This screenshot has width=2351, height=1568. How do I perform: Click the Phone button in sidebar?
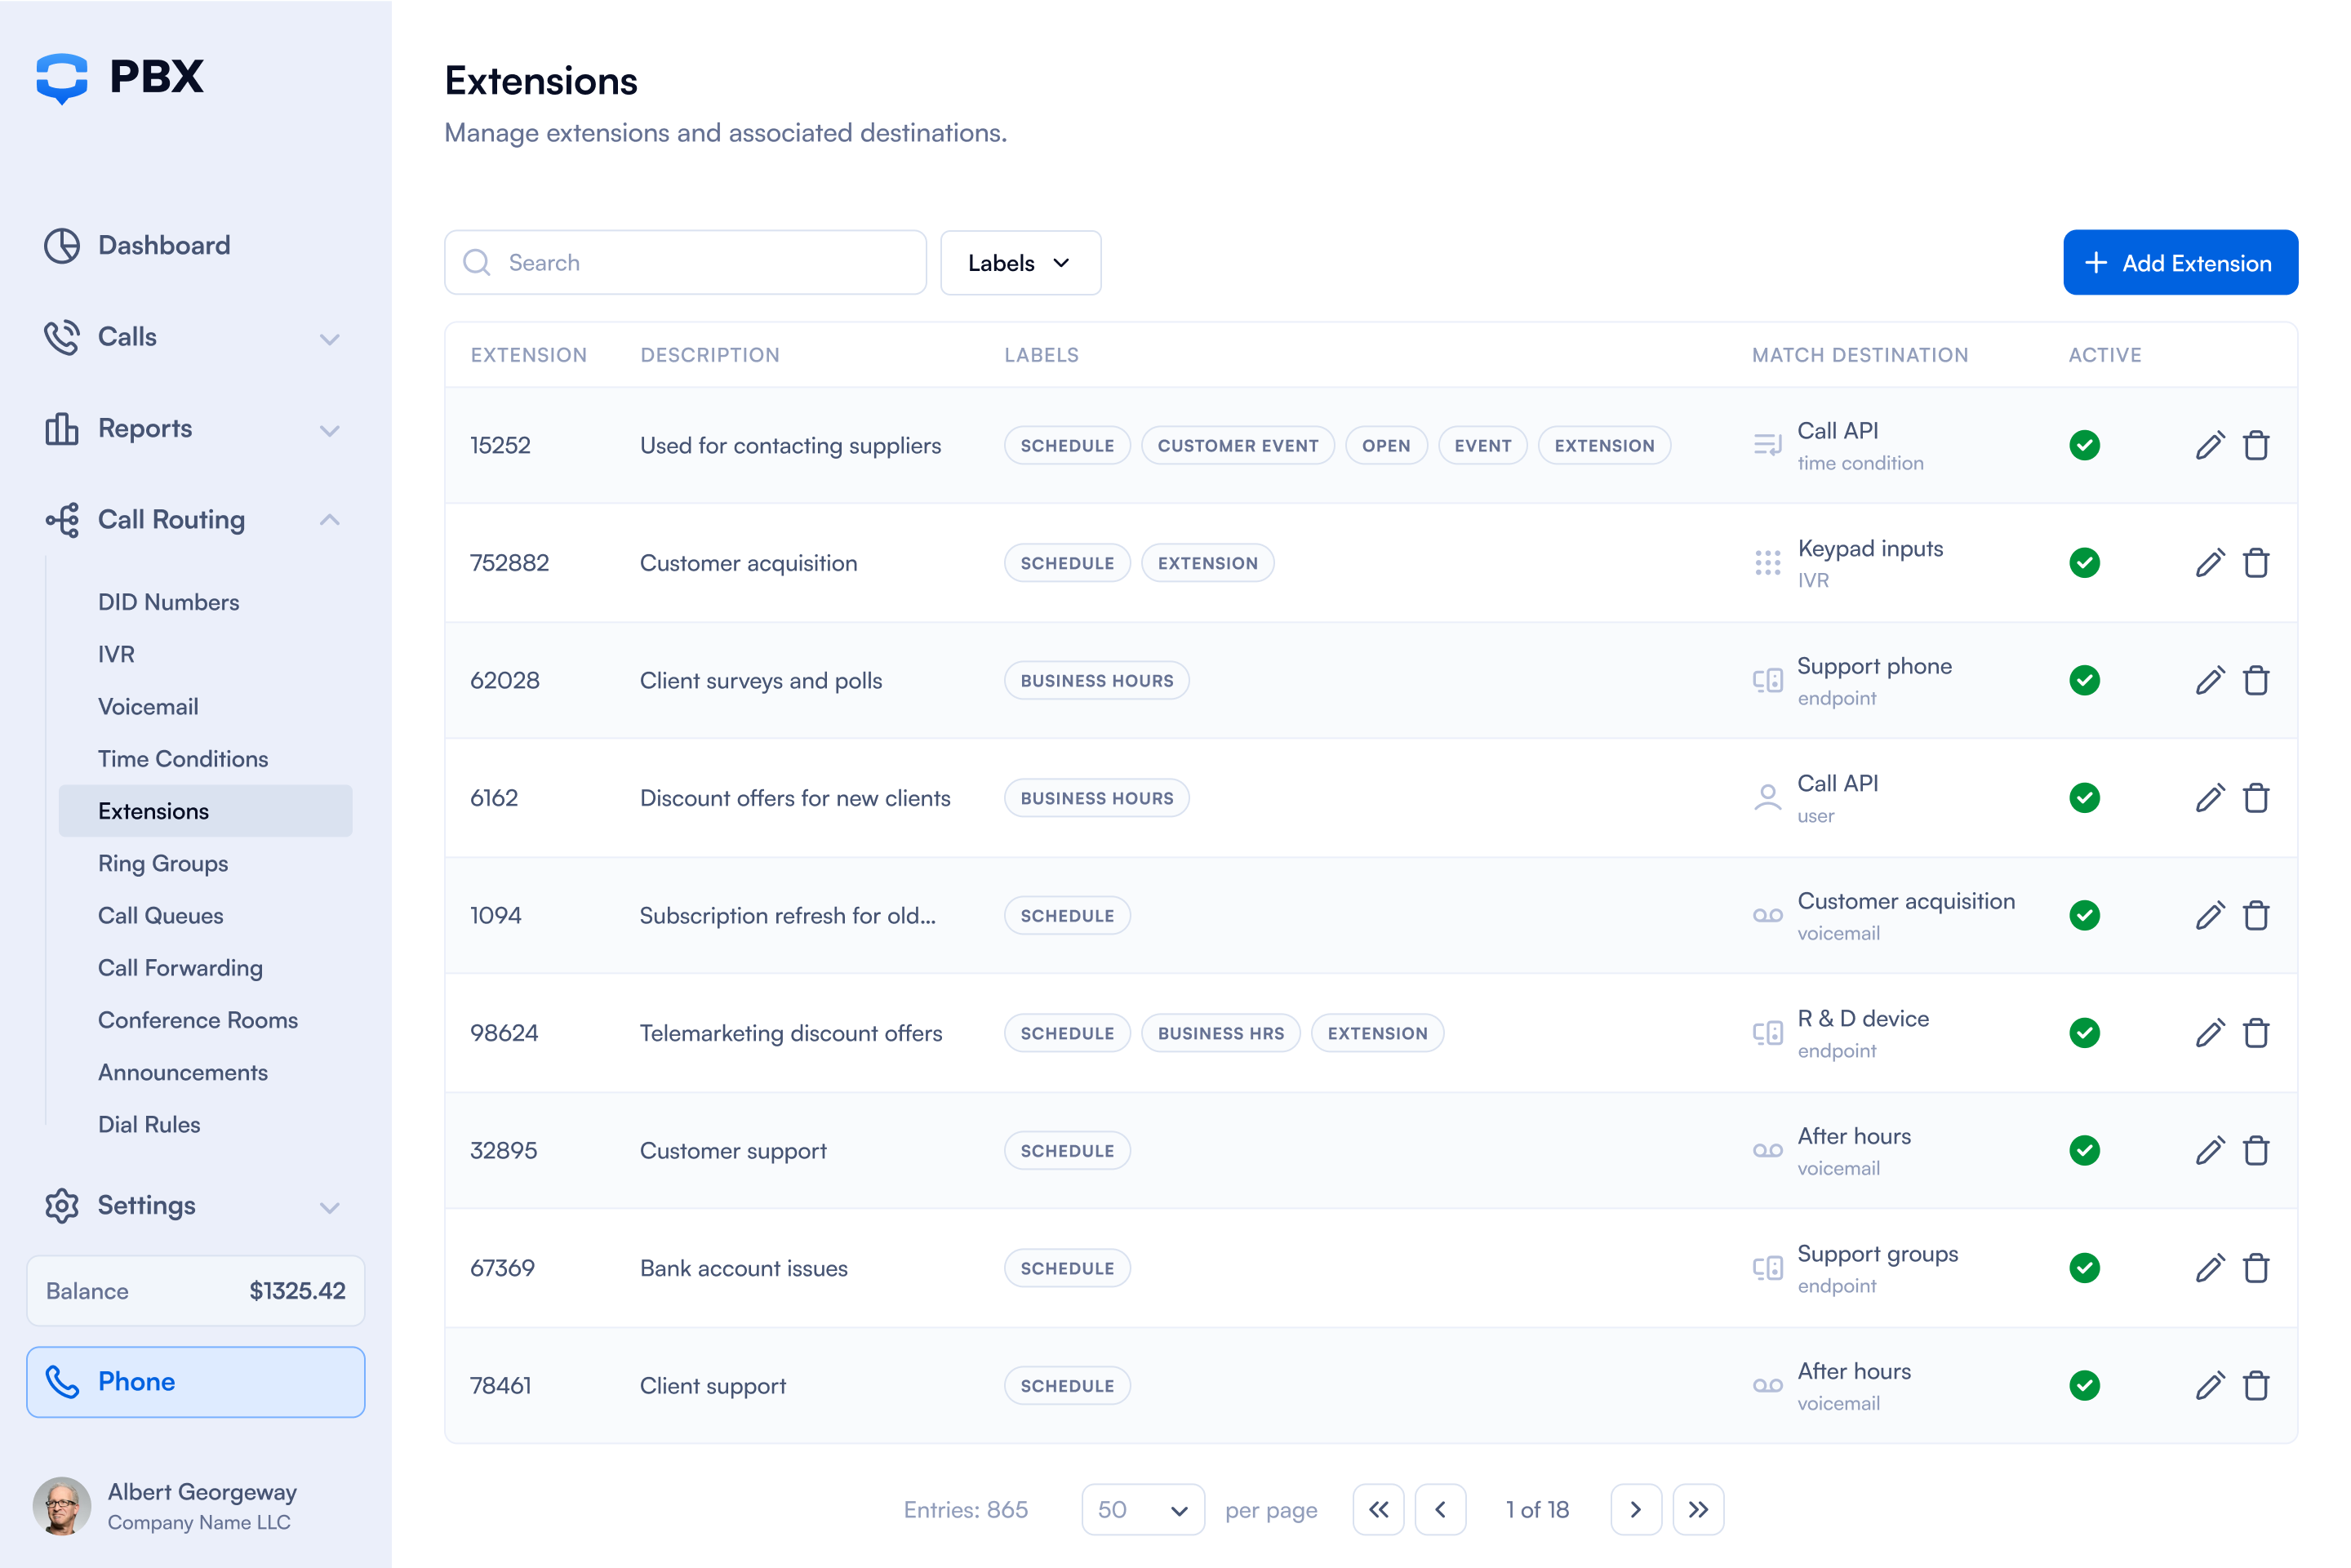click(x=196, y=1381)
